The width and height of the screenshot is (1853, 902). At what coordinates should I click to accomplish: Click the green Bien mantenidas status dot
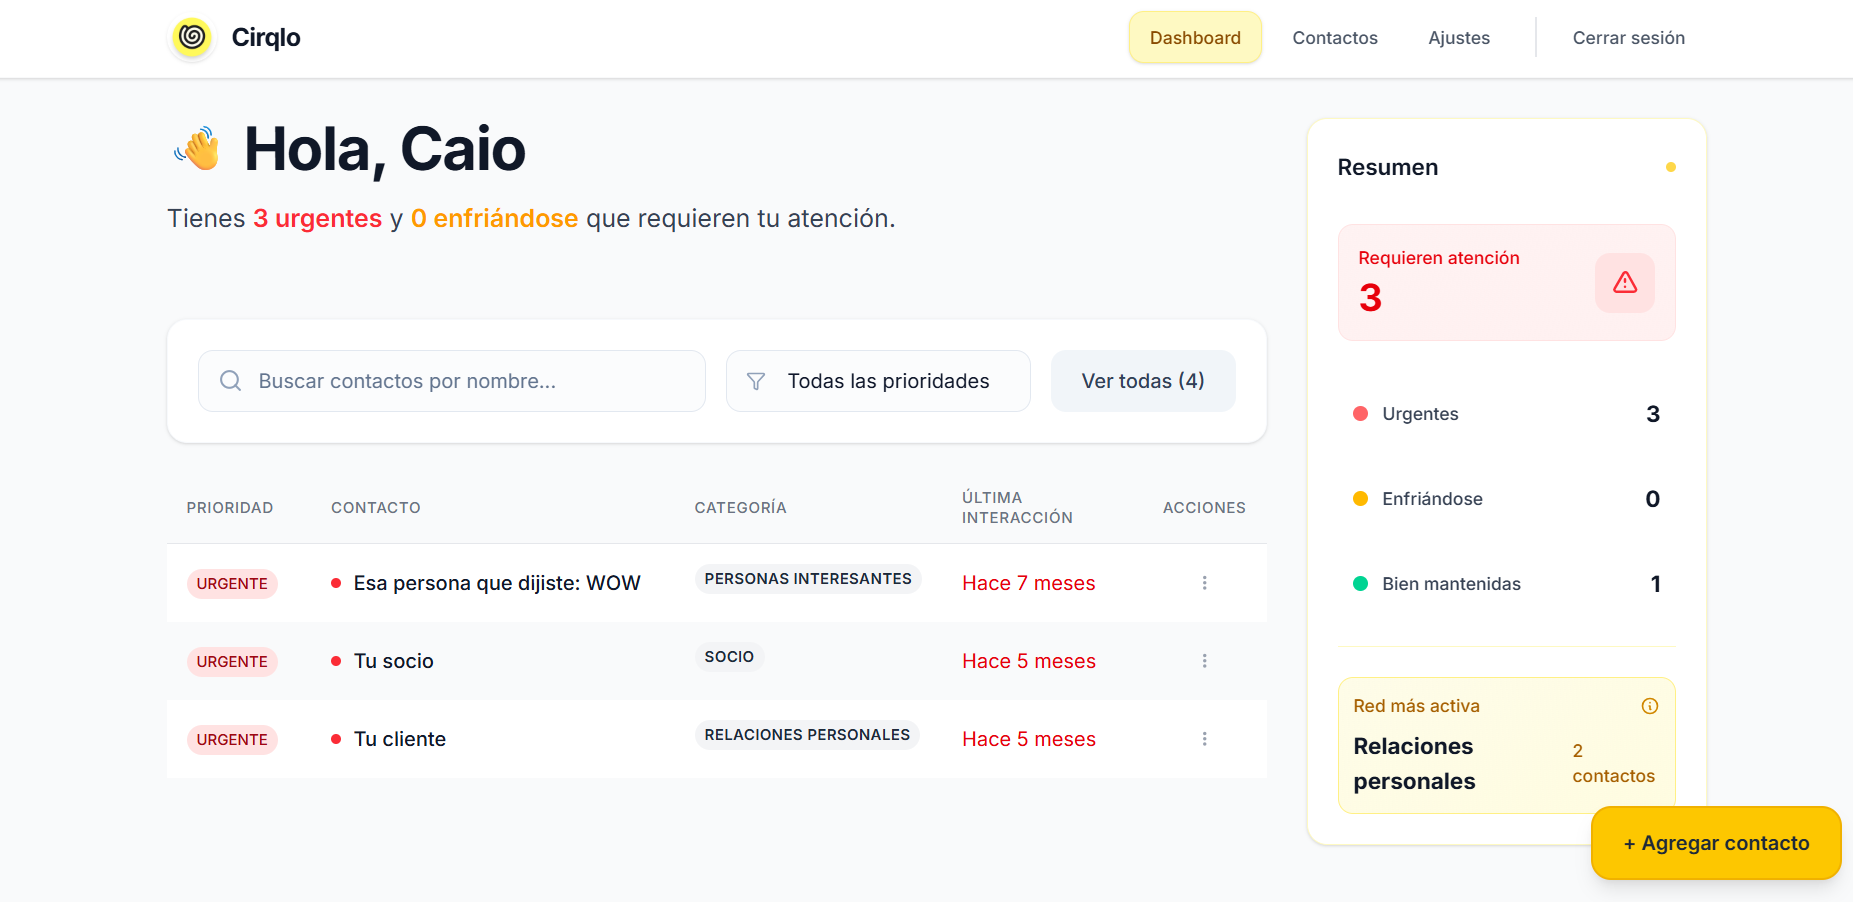coord(1361,584)
